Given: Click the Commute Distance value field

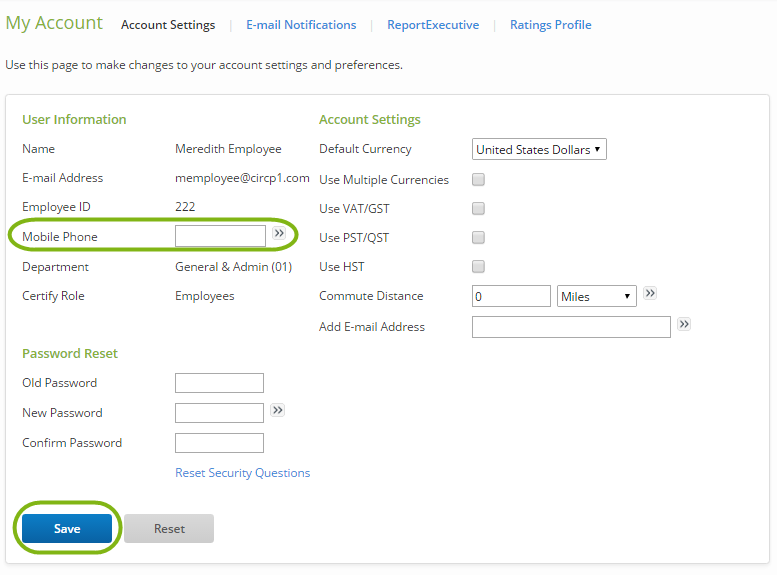Looking at the screenshot, I should pos(511,296).
